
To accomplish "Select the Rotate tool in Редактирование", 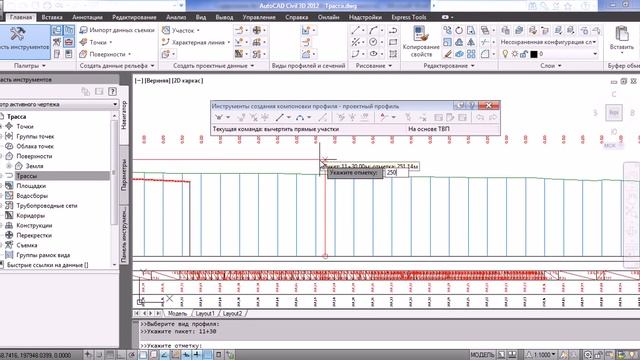I will (x=459, y=30).
